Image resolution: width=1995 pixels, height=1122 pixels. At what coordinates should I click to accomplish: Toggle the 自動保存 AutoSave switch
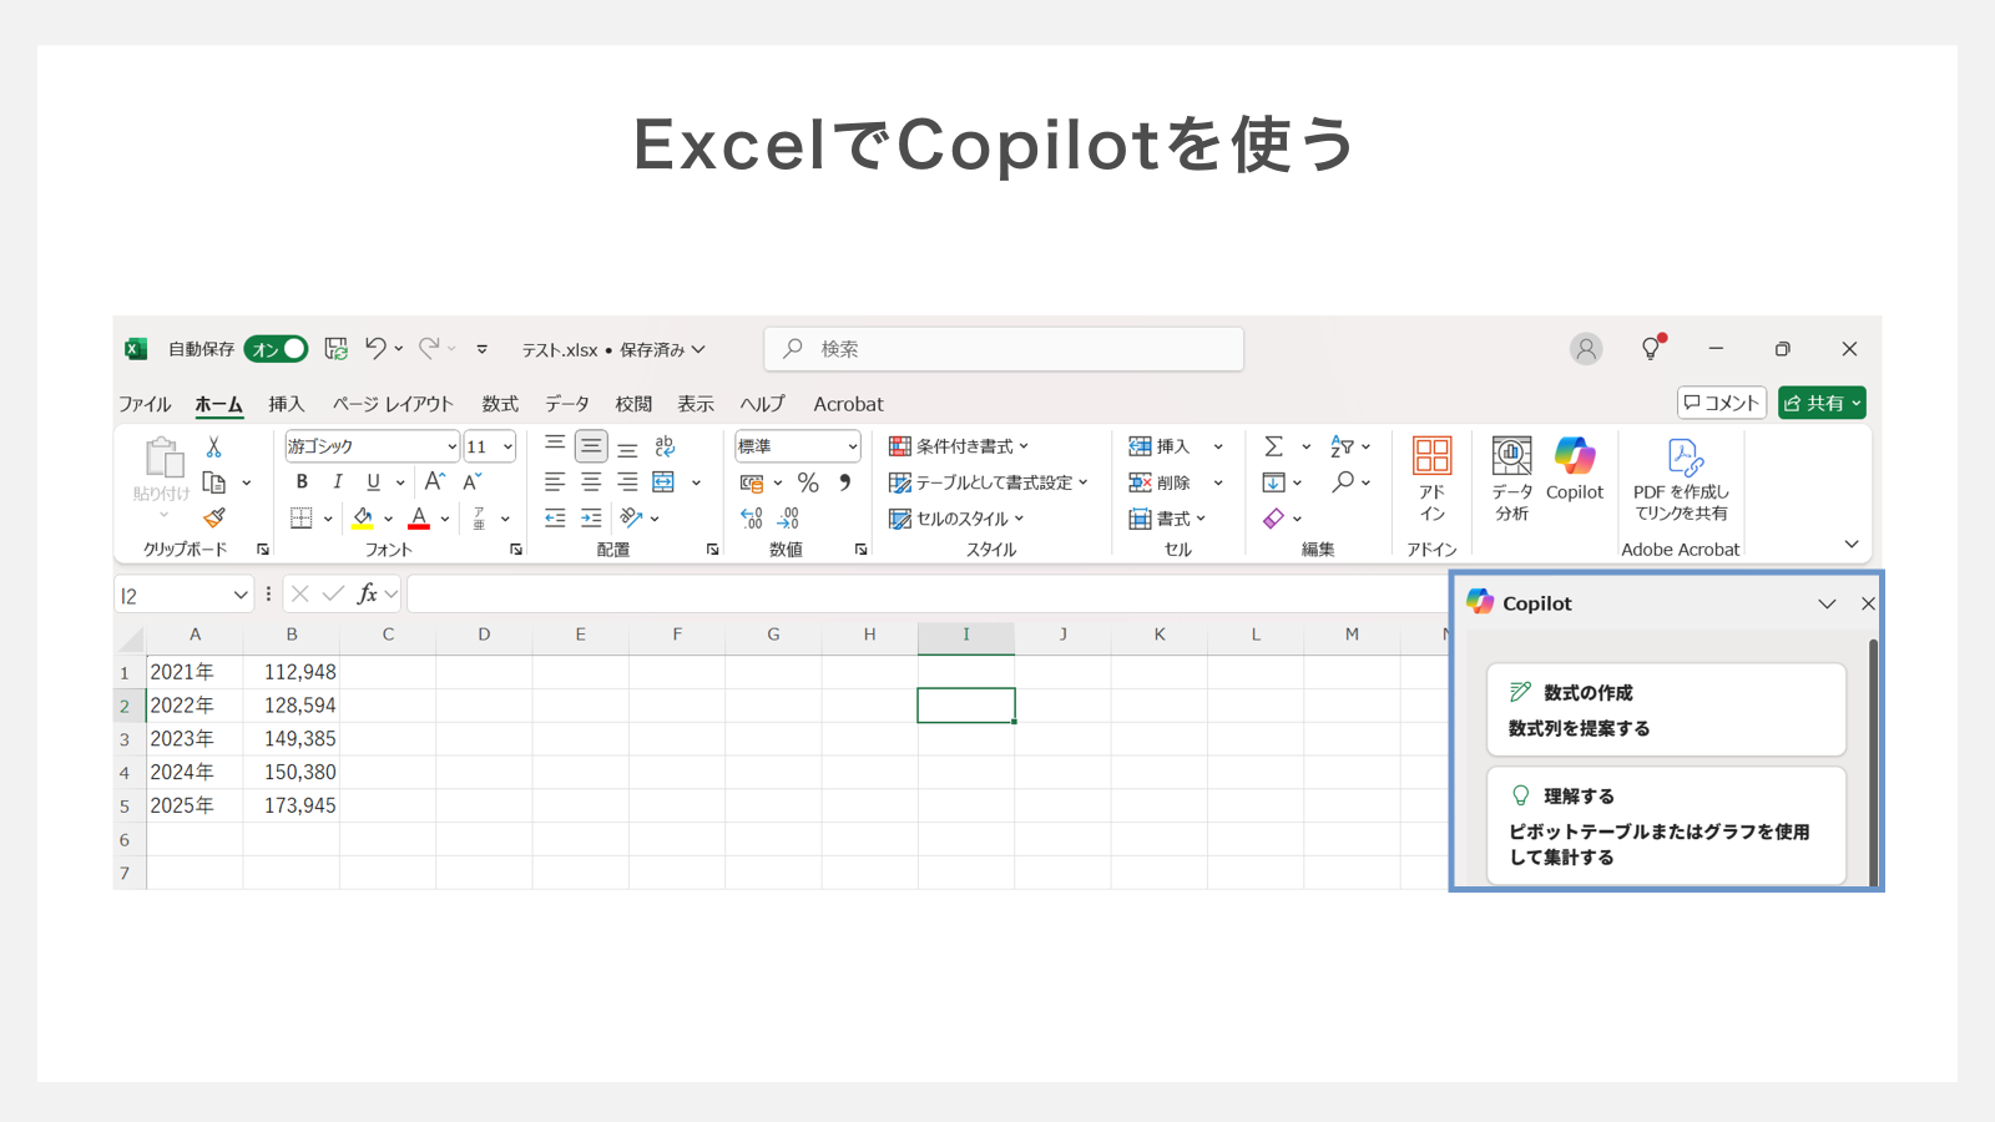coord(275,349)
